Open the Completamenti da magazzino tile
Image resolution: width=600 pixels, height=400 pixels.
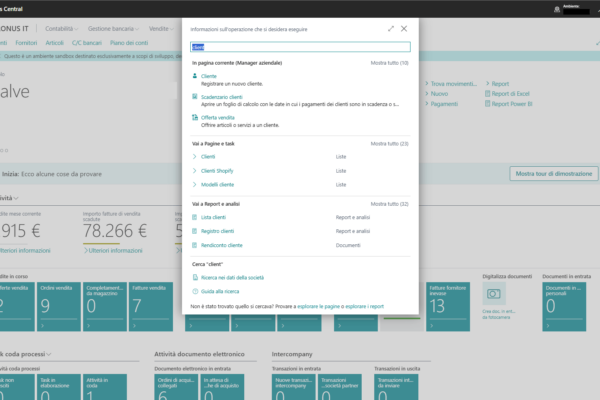pos(105,307)
